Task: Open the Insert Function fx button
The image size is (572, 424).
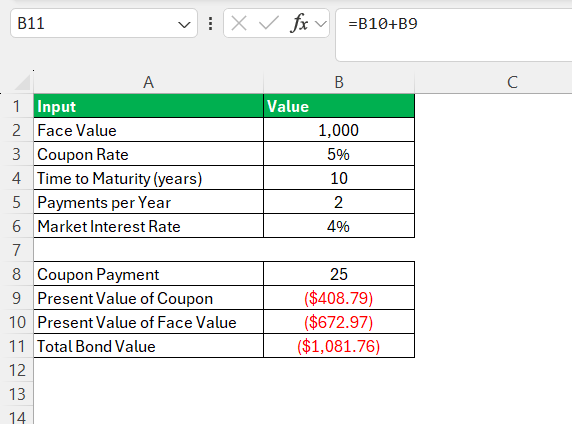Action: (x=299, y=24)
